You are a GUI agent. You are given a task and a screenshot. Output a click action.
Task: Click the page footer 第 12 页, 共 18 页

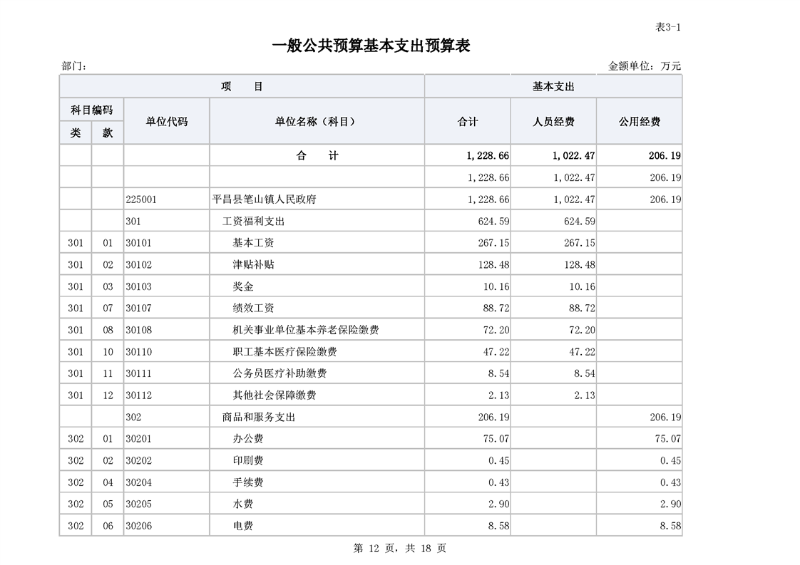(399, 548)
